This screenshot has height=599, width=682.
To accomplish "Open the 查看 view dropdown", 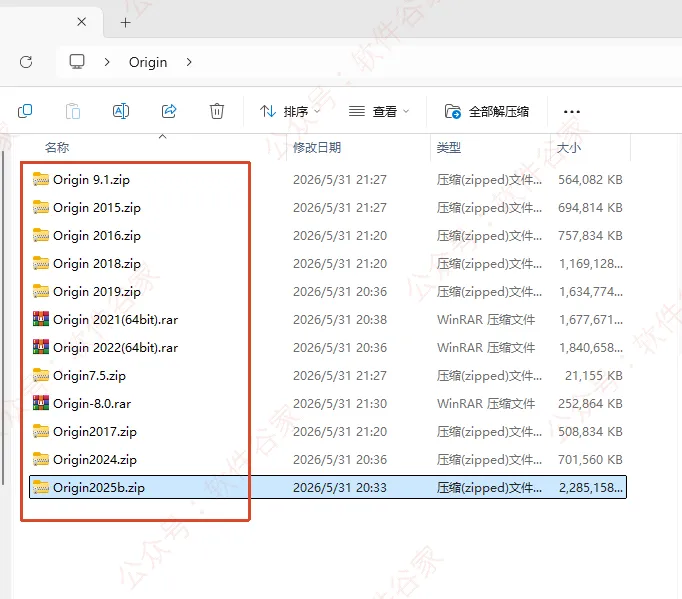I will click(379, 111).
